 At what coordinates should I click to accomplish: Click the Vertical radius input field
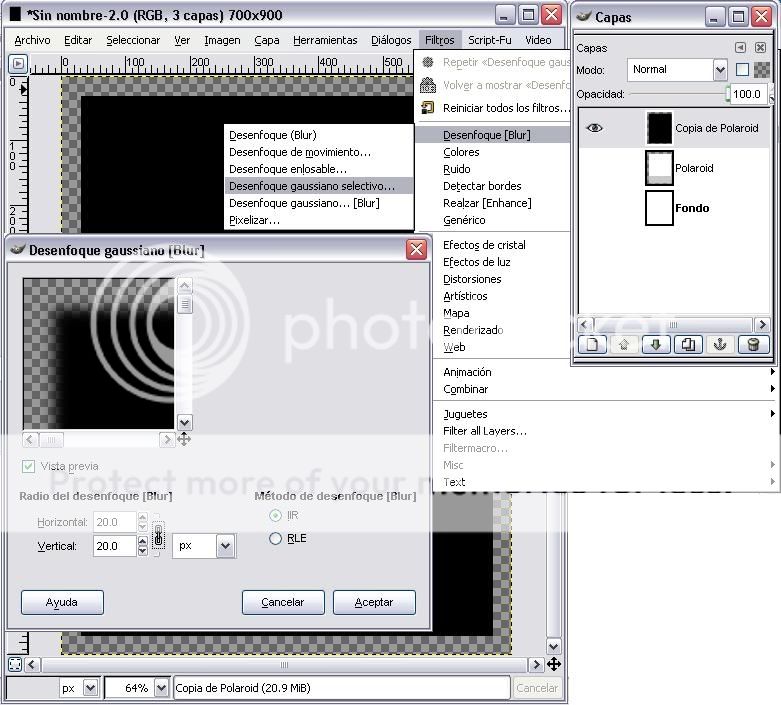(113, 546)
